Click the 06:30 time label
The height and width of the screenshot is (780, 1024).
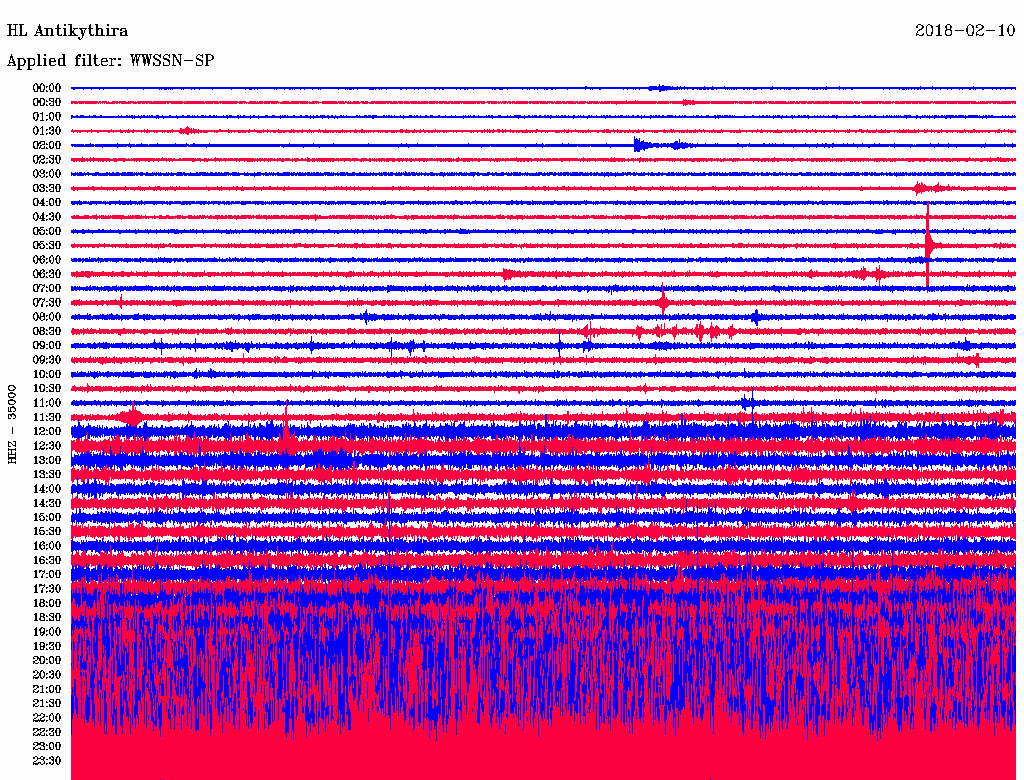(x=47, y=274)
